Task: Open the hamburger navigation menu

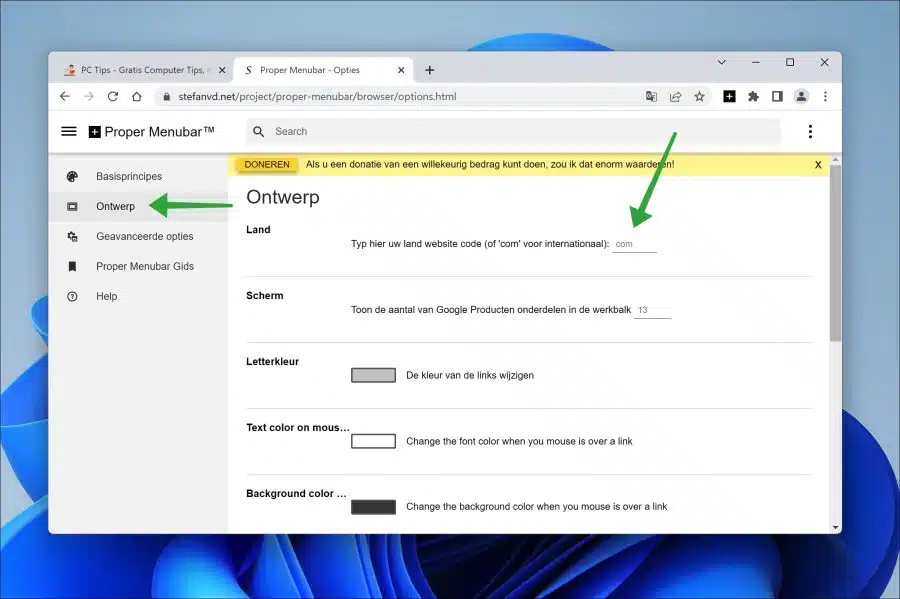Action: (69, 131)
